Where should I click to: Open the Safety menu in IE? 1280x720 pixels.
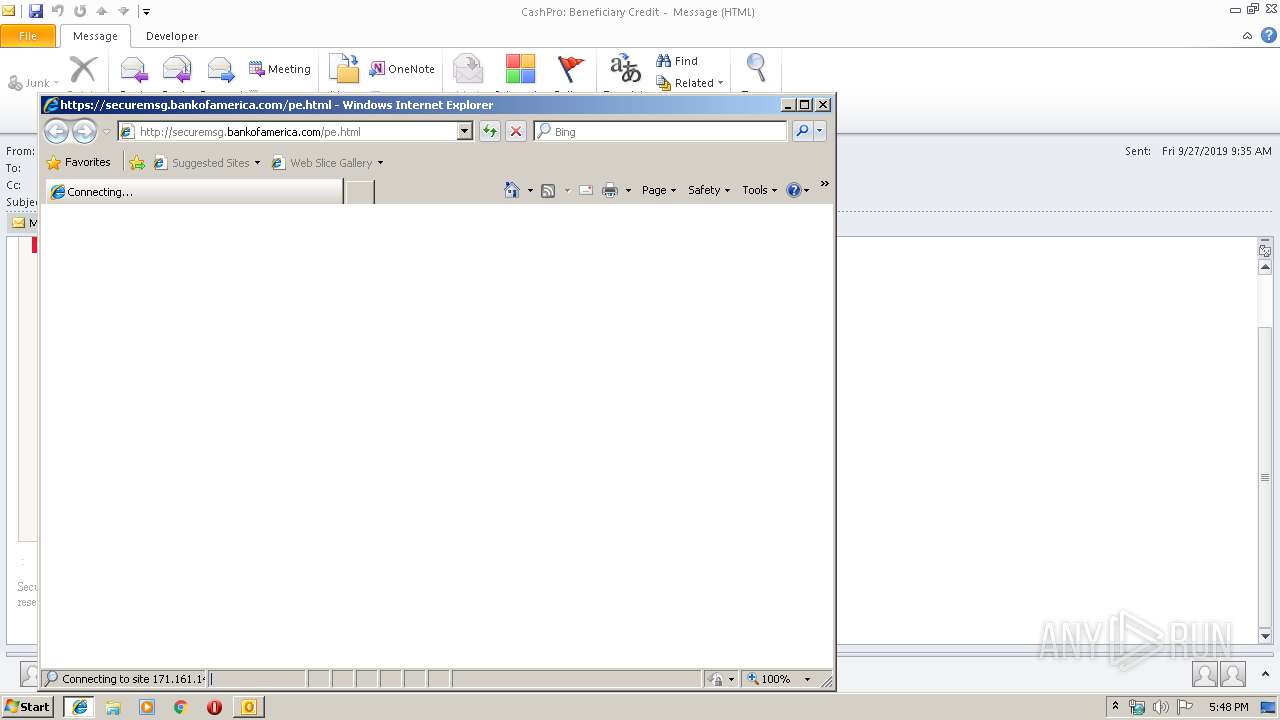tap(709, 190)
